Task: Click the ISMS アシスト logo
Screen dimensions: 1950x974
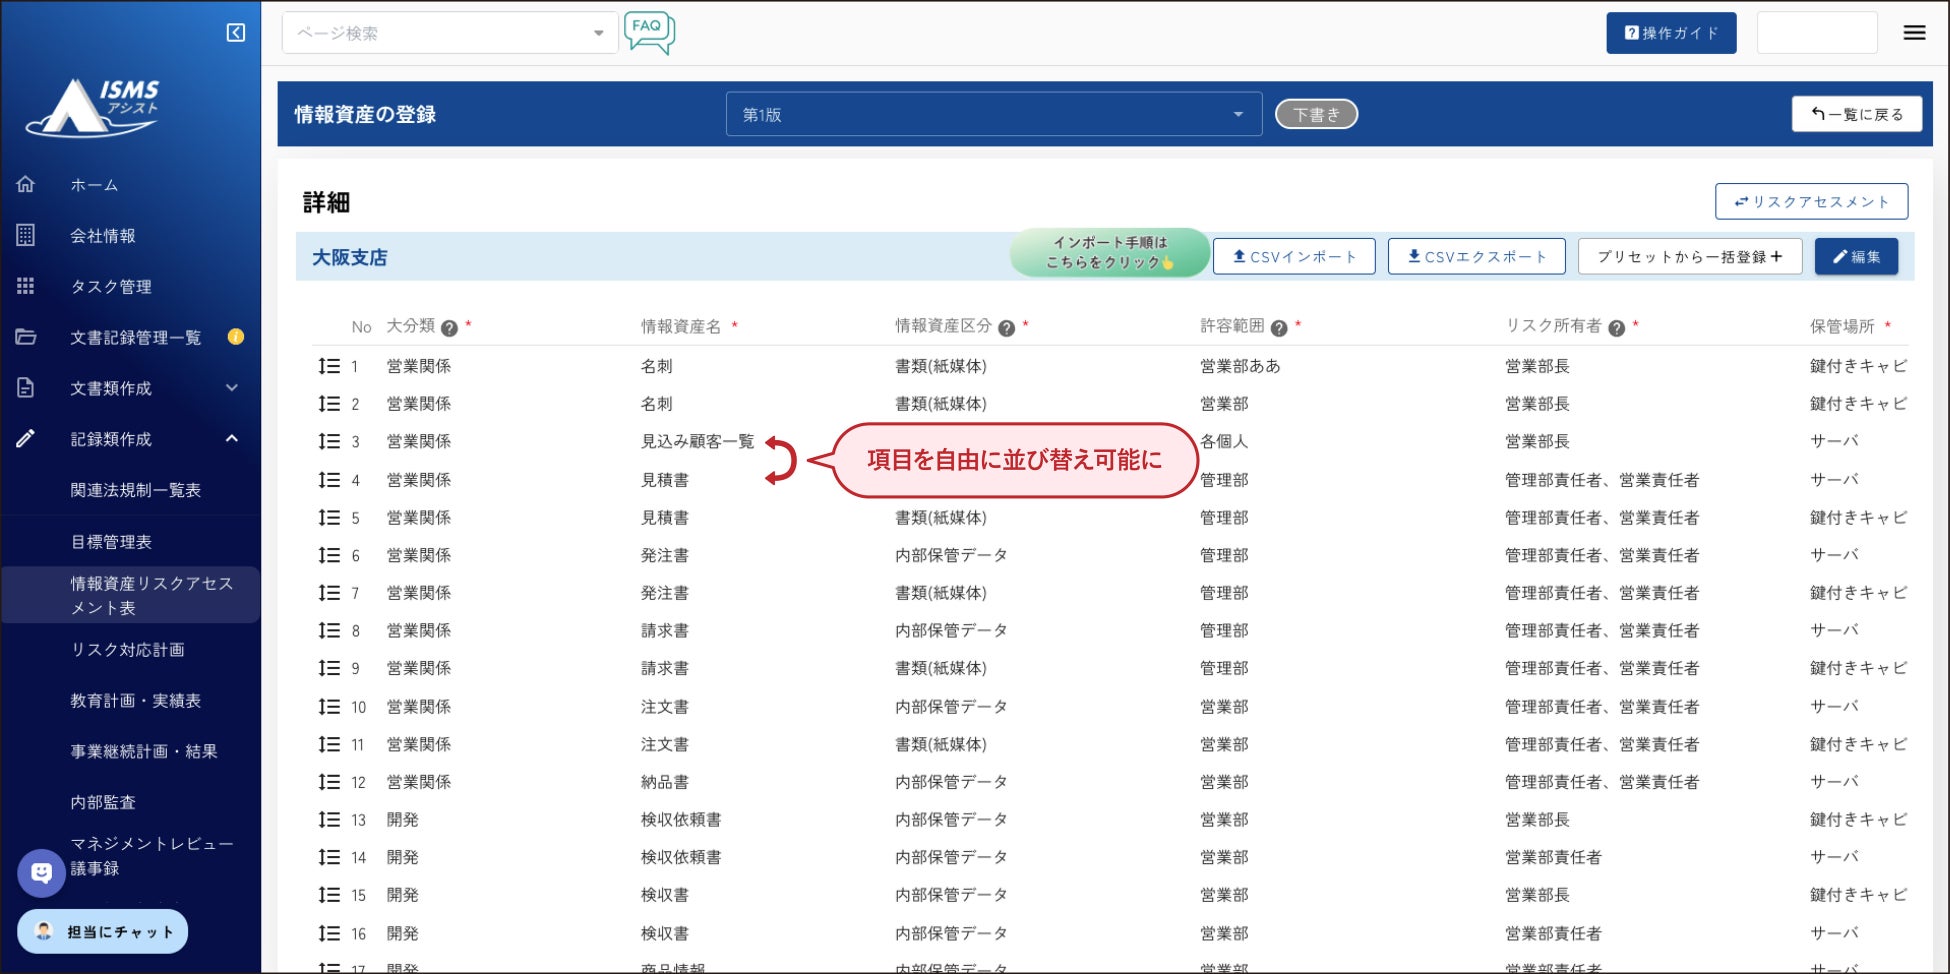Action: tap(93, 107)
